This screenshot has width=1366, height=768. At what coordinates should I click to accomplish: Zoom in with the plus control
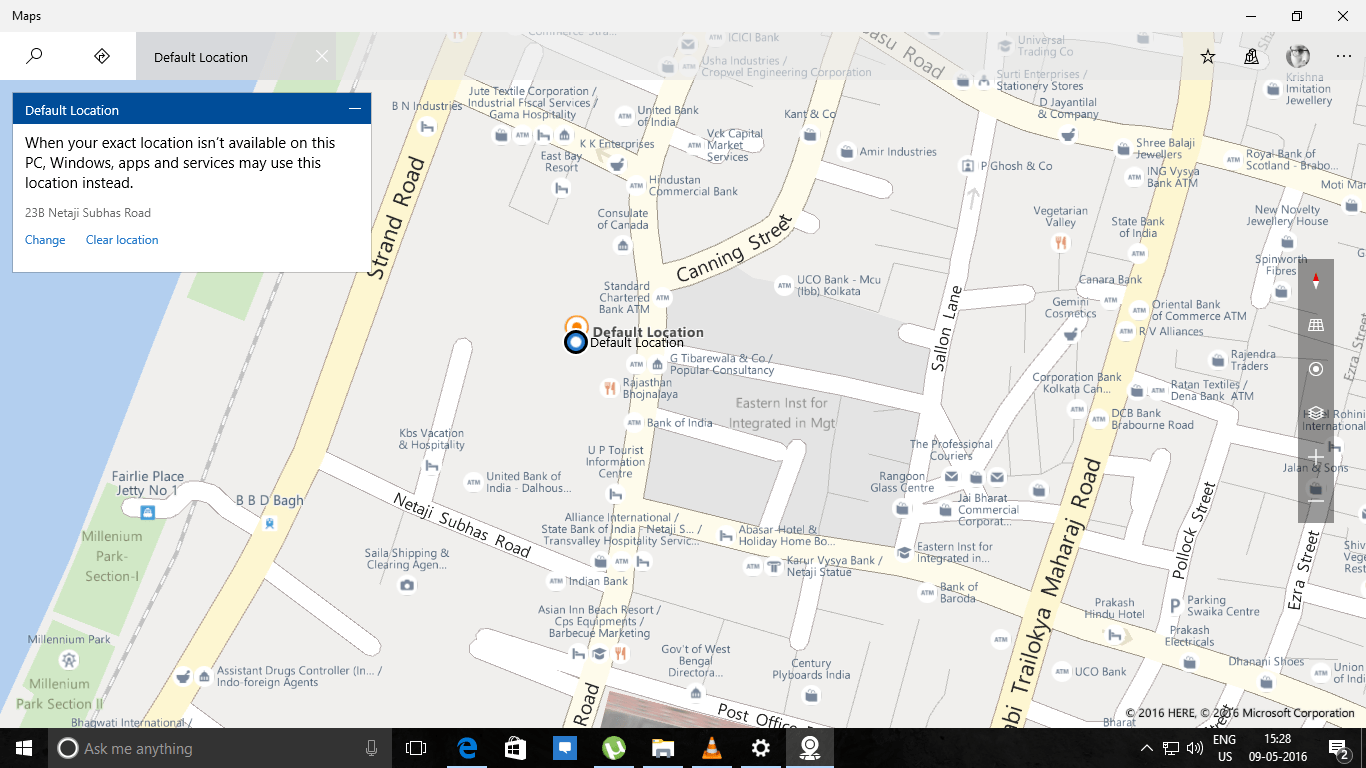tap(1316, 457)
